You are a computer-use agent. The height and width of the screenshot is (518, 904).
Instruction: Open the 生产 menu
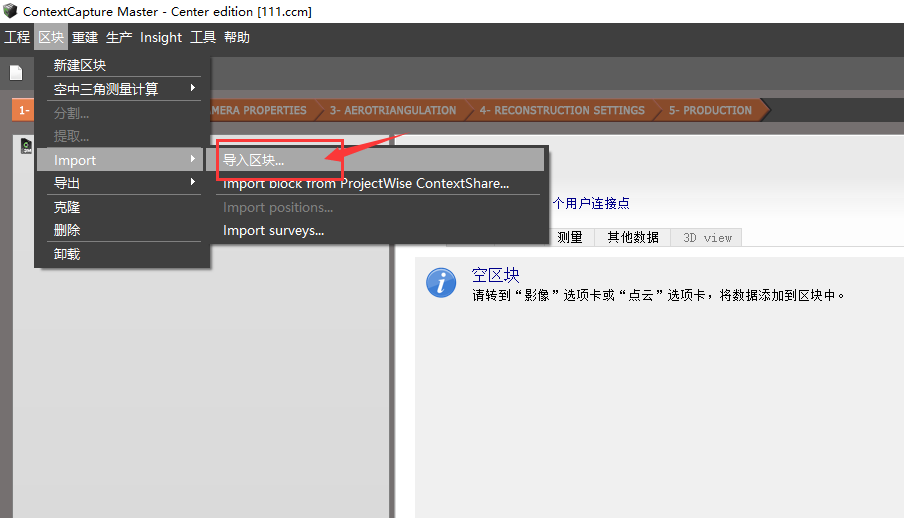coord(119,37)
